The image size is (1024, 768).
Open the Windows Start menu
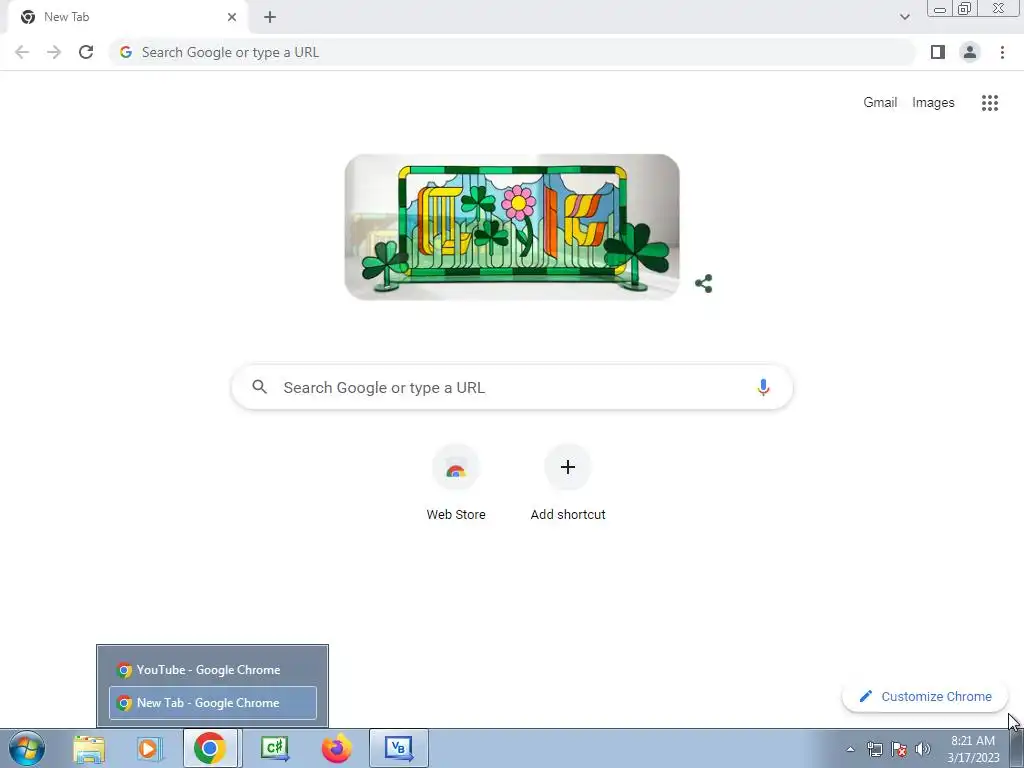[x=27, y=748]
